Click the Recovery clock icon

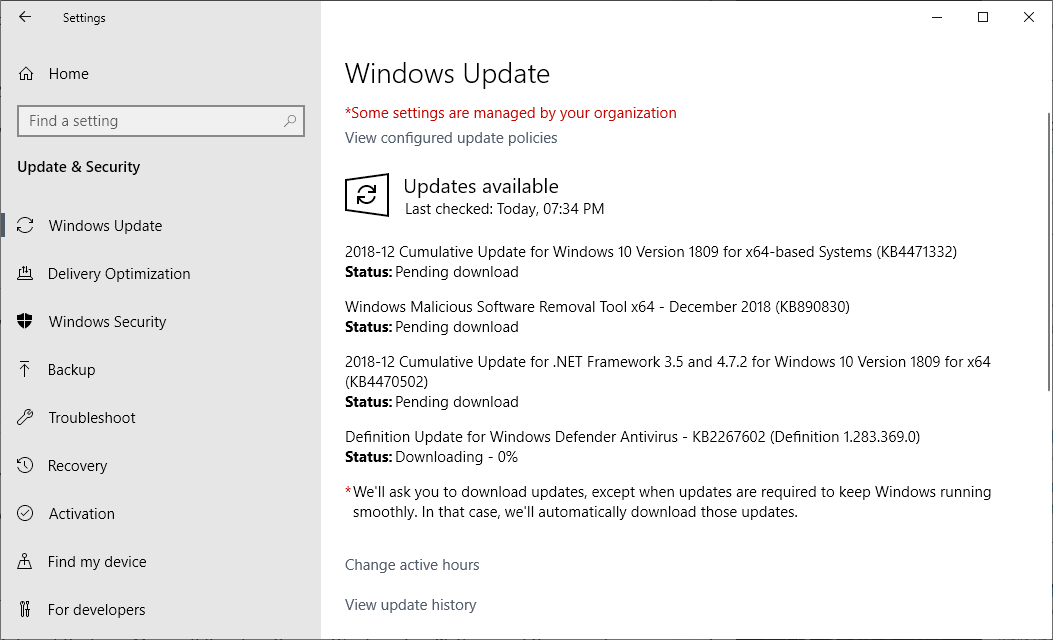(25, 465)
